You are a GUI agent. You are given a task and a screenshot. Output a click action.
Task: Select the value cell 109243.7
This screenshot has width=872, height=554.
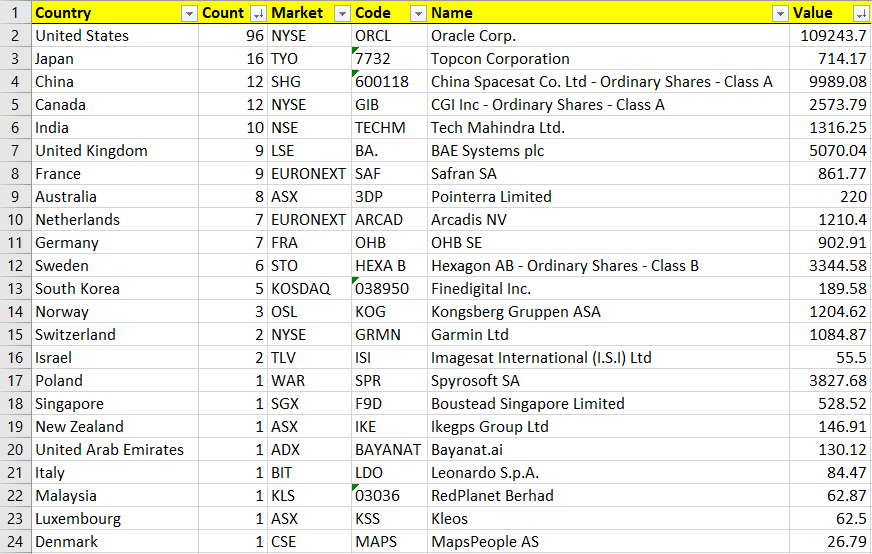tap(831, 36)
